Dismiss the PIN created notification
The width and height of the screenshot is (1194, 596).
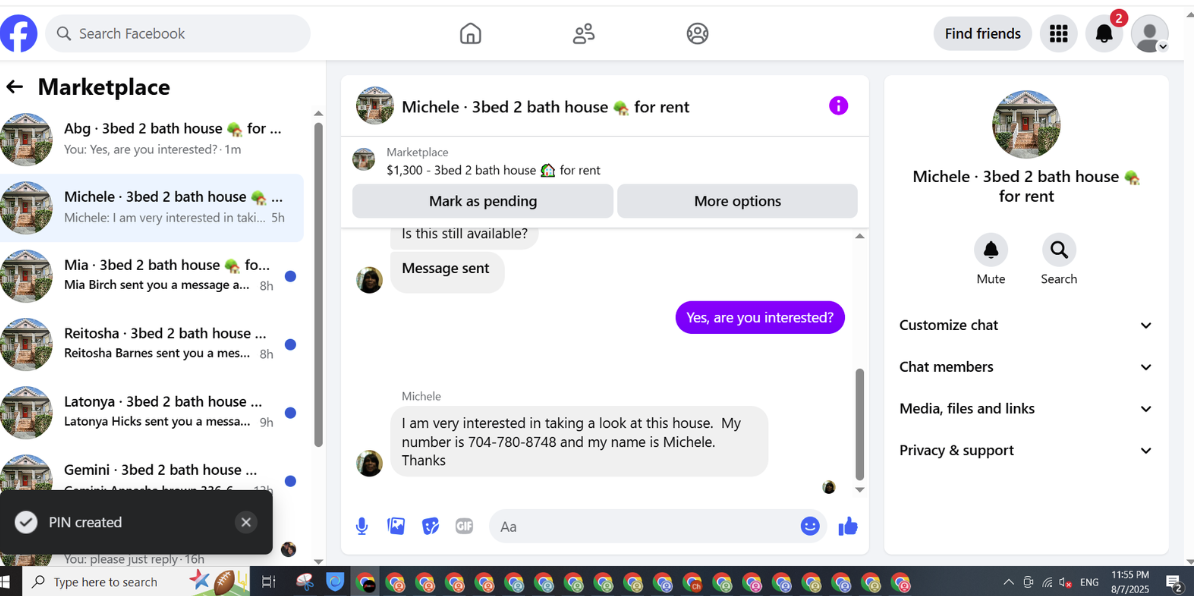245,522
